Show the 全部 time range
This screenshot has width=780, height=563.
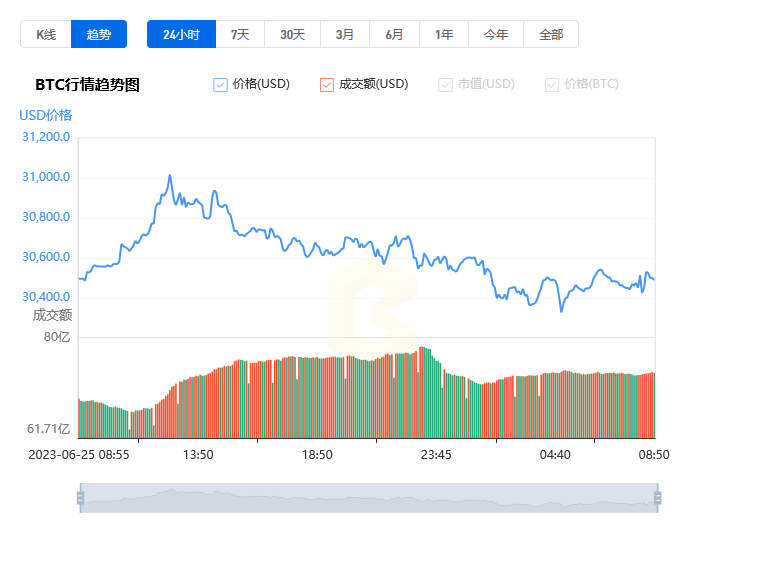[551, 34]
